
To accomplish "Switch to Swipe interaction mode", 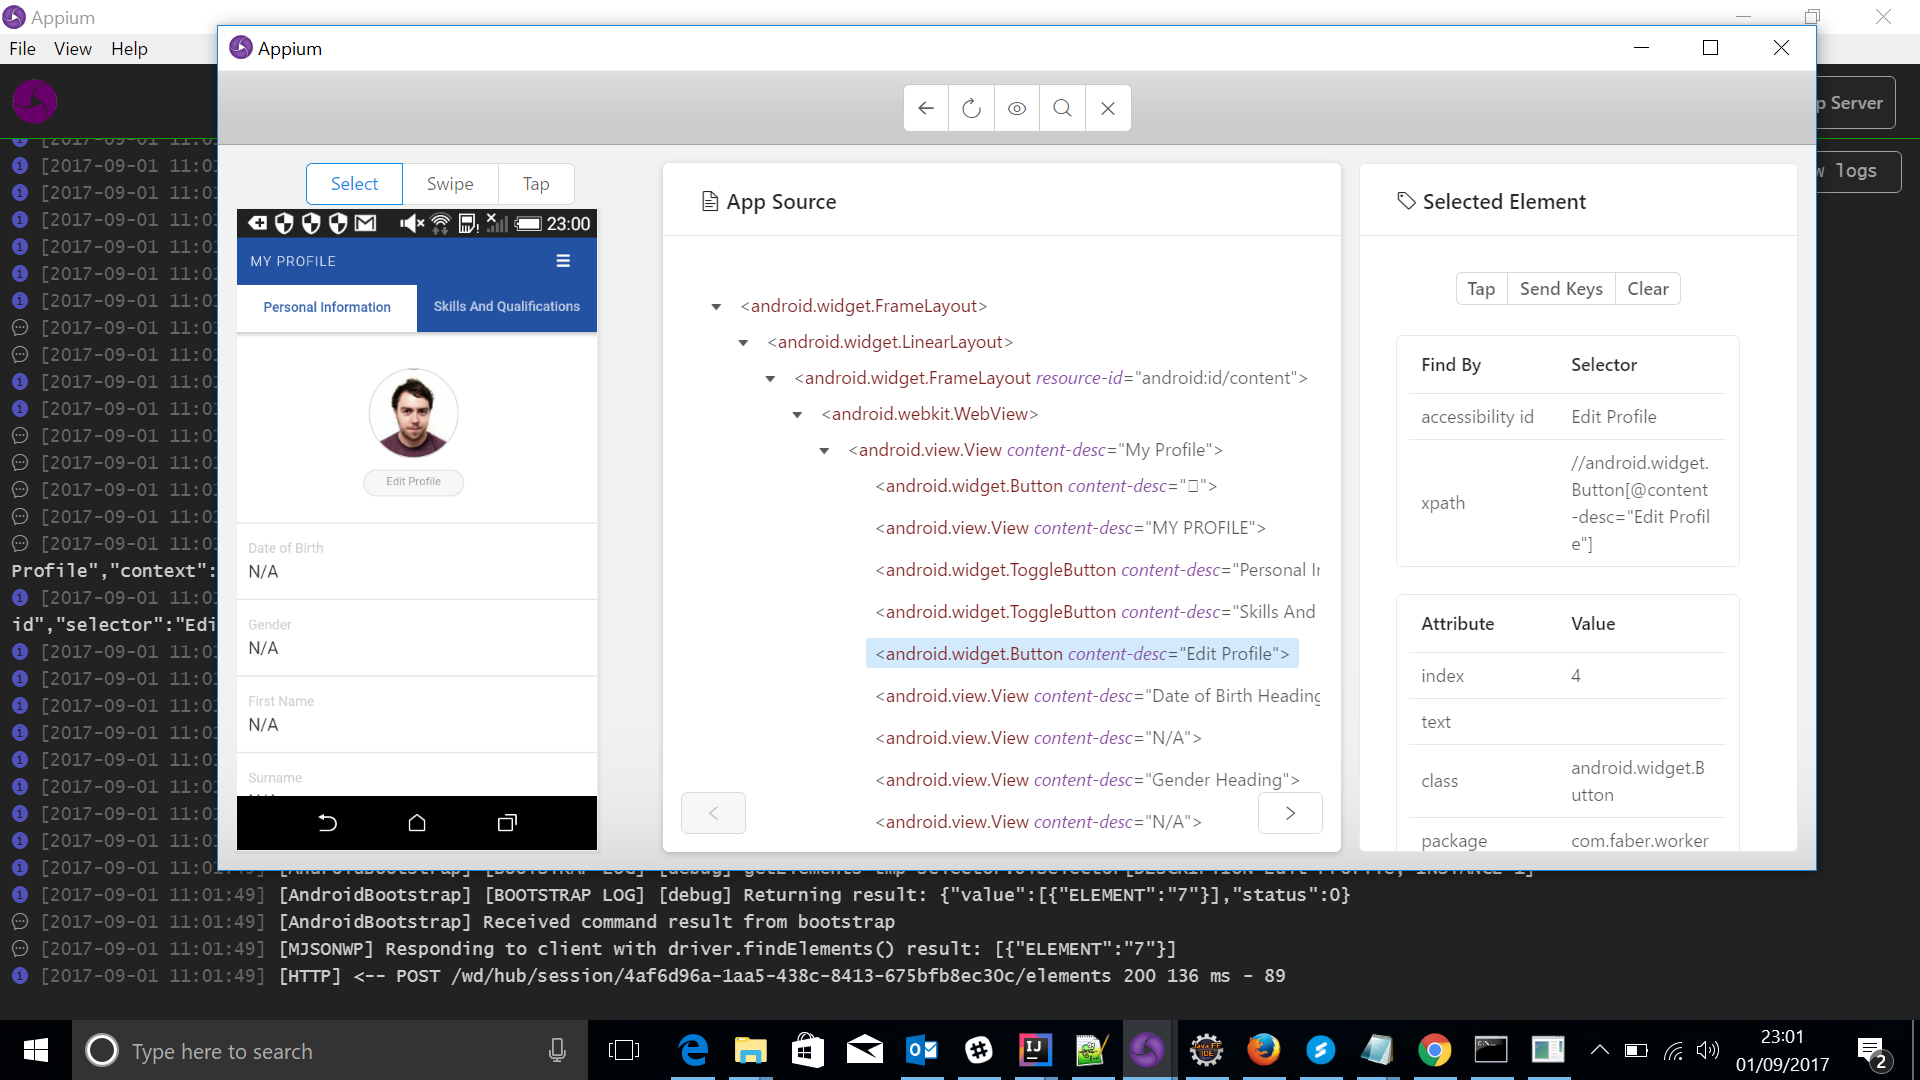I will click(450, 184).
